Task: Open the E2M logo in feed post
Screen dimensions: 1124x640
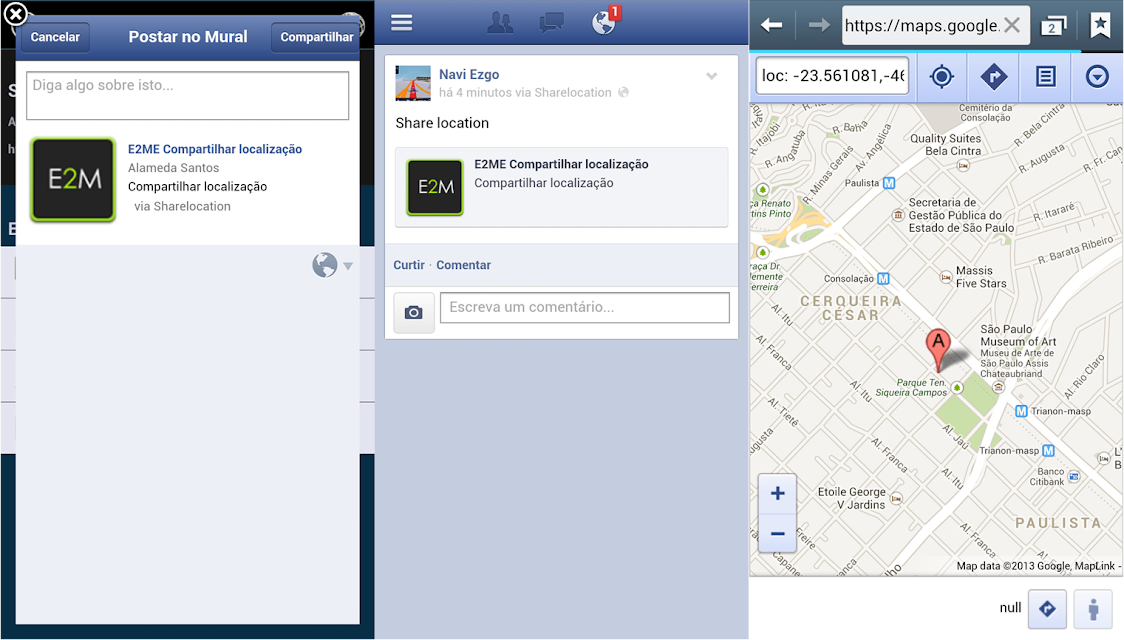Action: pos(435,187)
